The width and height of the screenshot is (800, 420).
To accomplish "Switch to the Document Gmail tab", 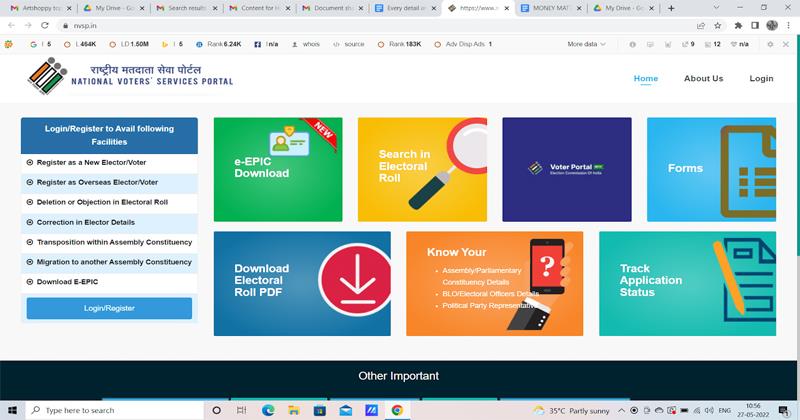I will click(x=332, y=8).
